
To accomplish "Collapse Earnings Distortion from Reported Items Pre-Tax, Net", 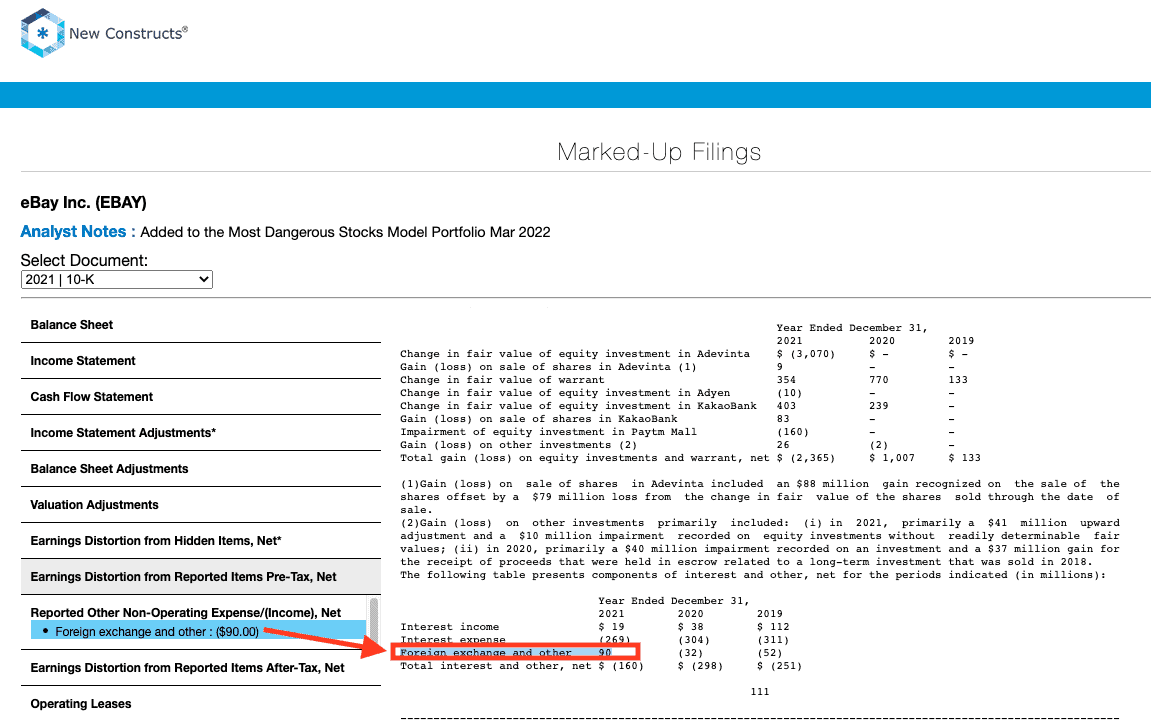I will 200,577.
